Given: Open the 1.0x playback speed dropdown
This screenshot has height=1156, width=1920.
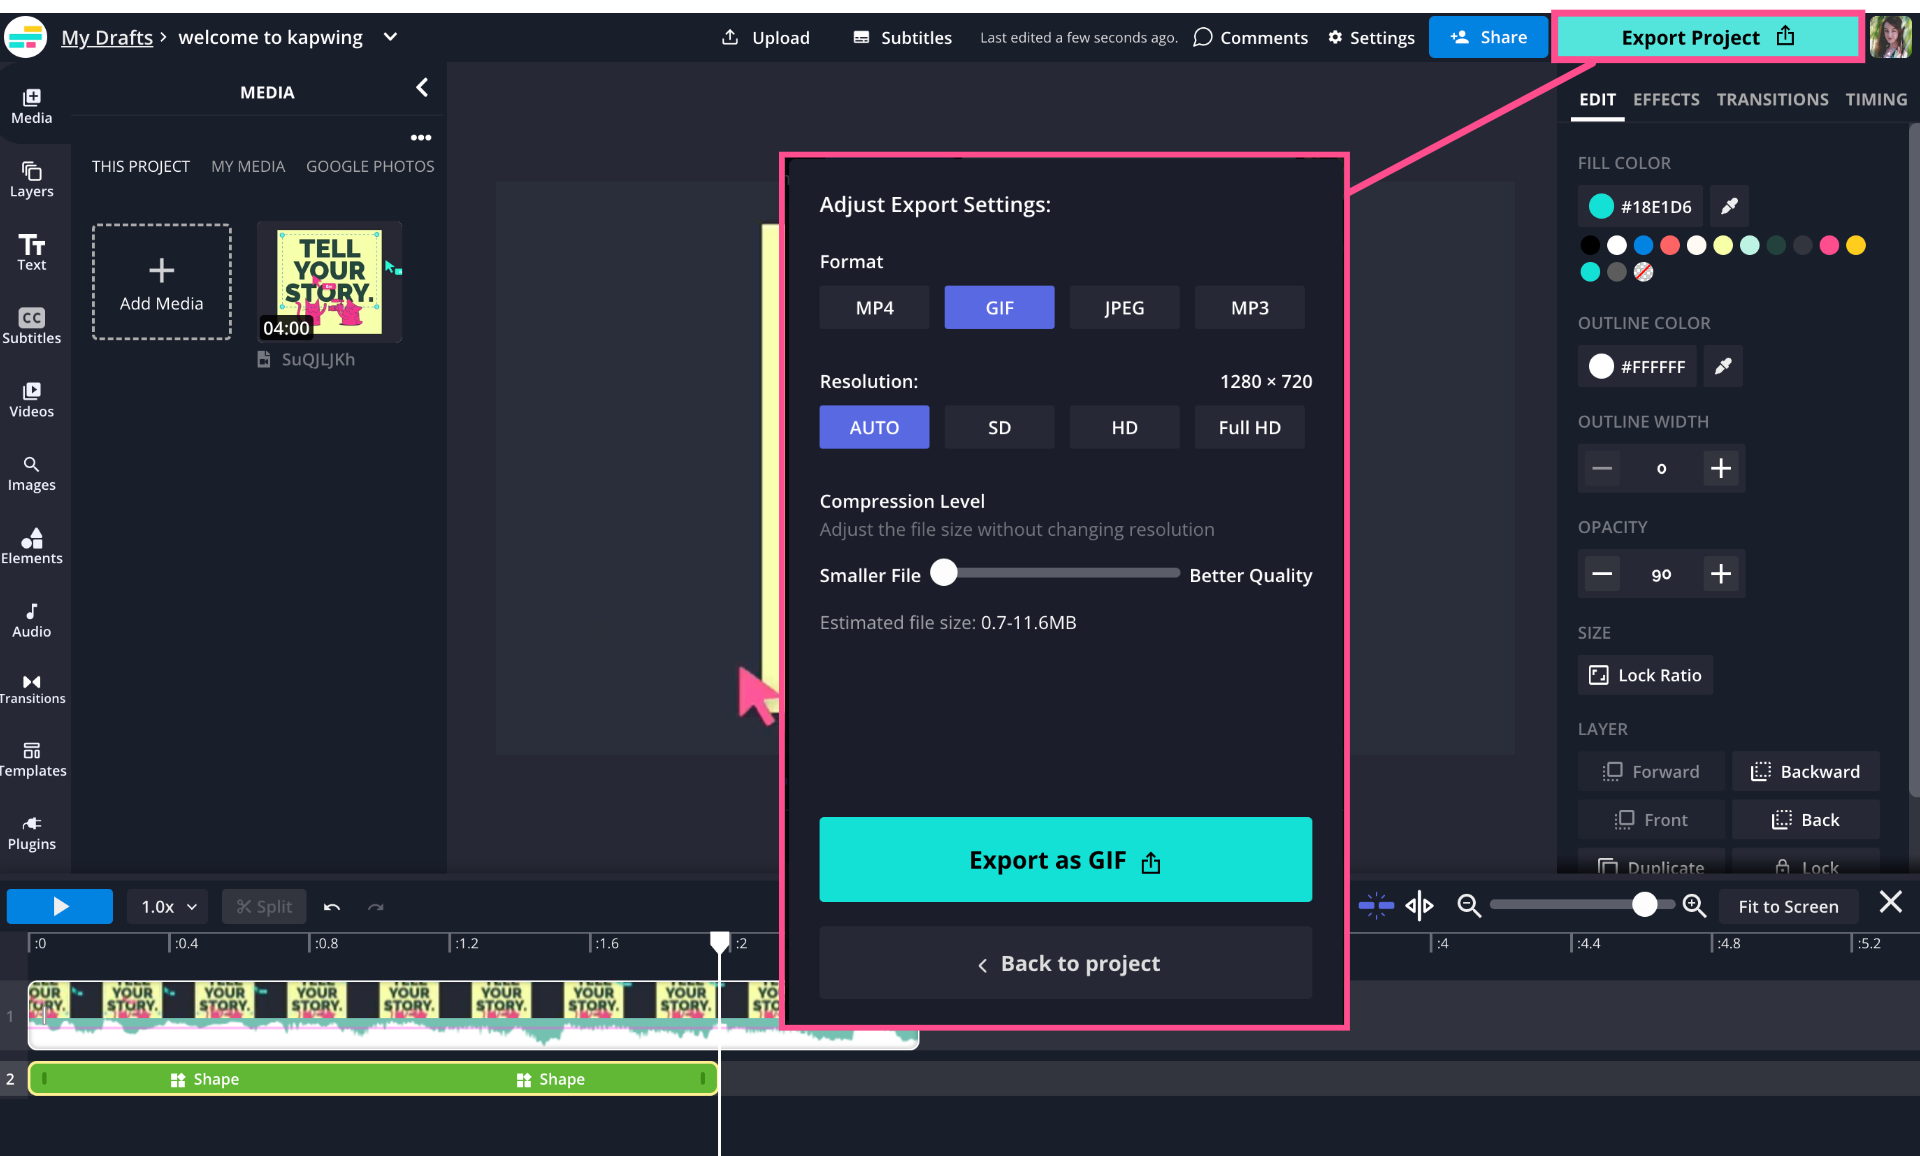Looking at the screenshot, I should coord(168,907).
